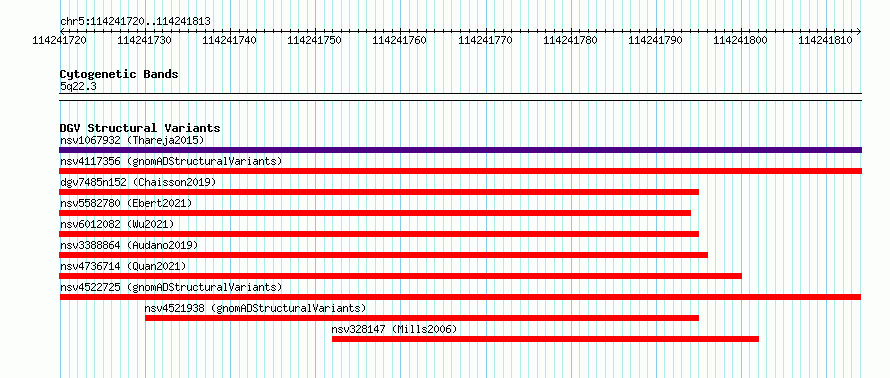The image size is (890, 378).
Task: Click ruler position 114241790
Action: pyautogui.click(x=656, y=40)
